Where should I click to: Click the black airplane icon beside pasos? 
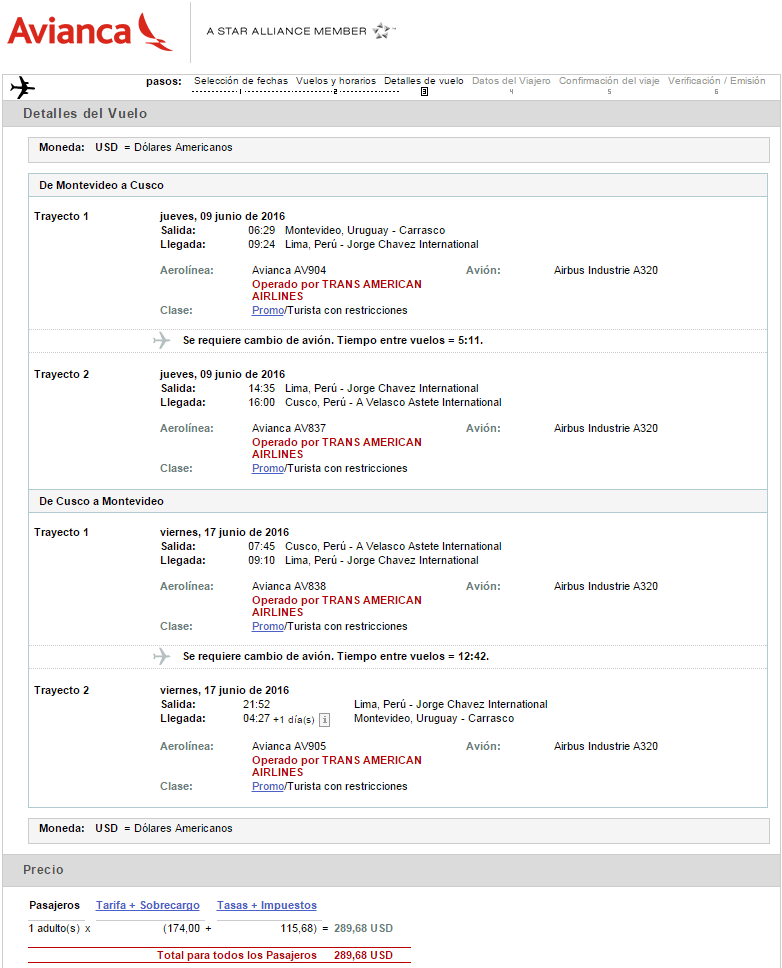click(22, 87)
